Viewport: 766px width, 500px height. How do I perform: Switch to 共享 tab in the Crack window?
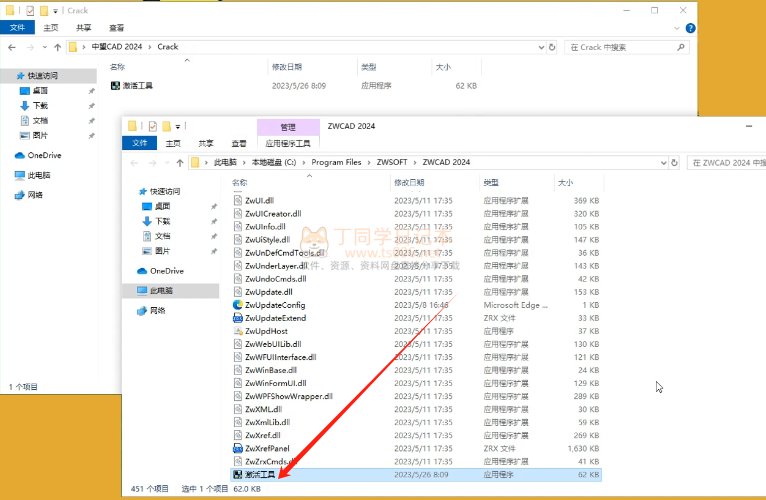coord(84,27)
